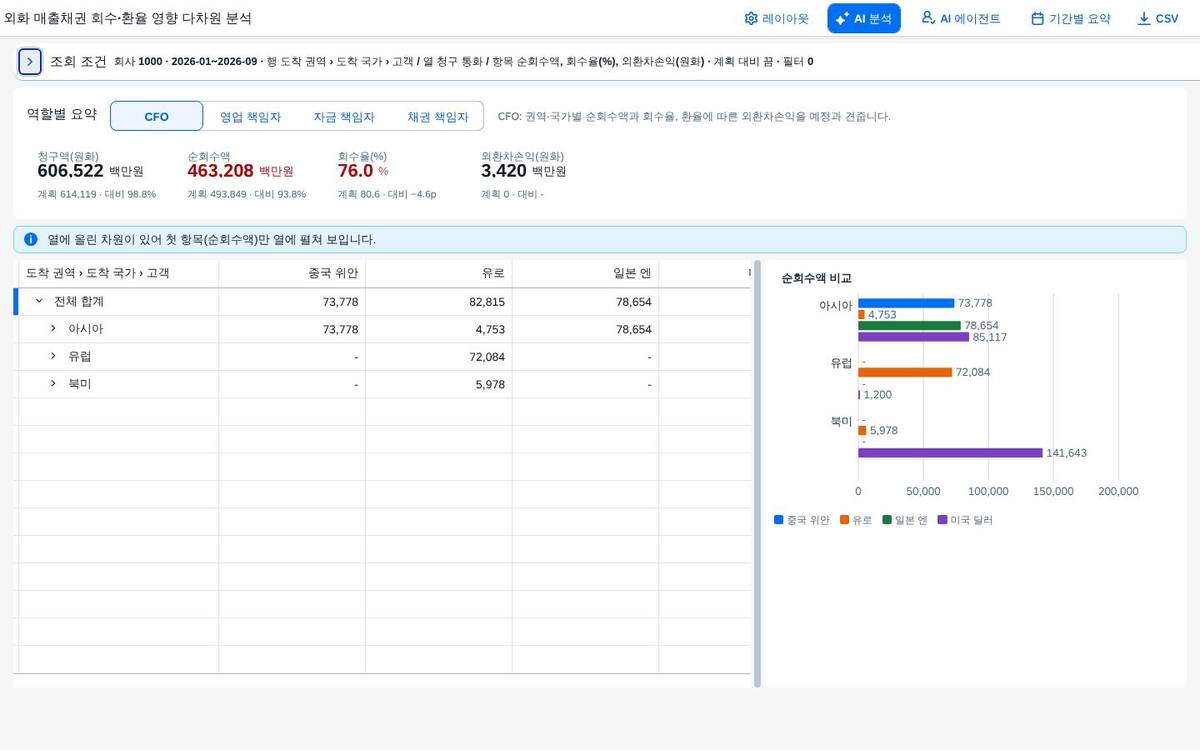The width and height of the screenshot is (1200, 750).
Task: Switch to the 자금 책임자 tab
Action: [343, 116]
